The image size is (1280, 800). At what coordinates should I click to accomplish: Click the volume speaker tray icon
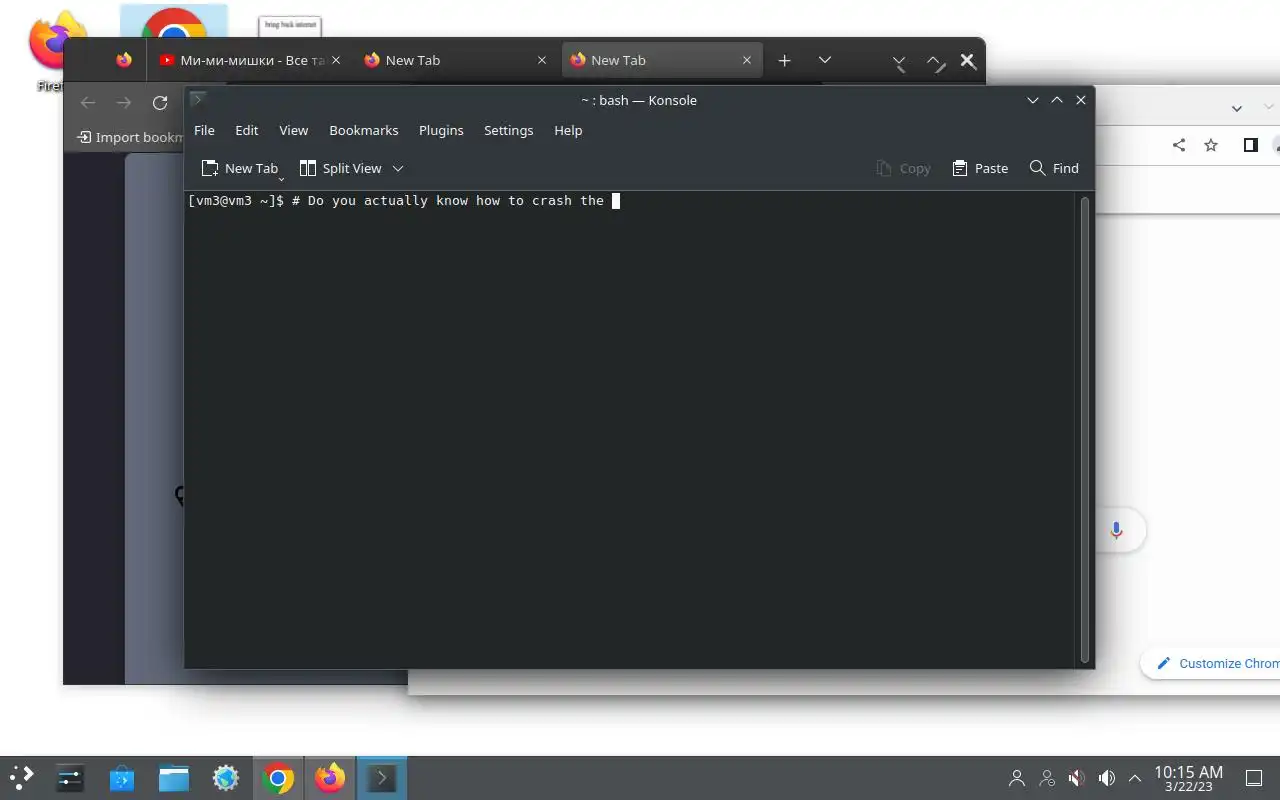[x=1106, y=778]
